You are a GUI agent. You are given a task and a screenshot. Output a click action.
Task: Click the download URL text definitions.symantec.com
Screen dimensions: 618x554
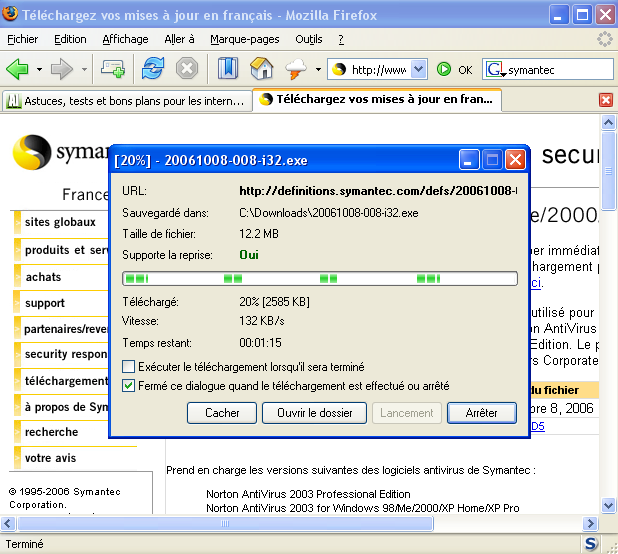tap(378, 191)
